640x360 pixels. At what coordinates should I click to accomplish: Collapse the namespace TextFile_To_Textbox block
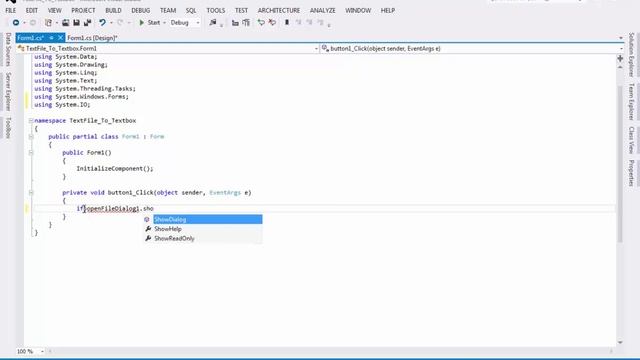[x=31, y=121]
